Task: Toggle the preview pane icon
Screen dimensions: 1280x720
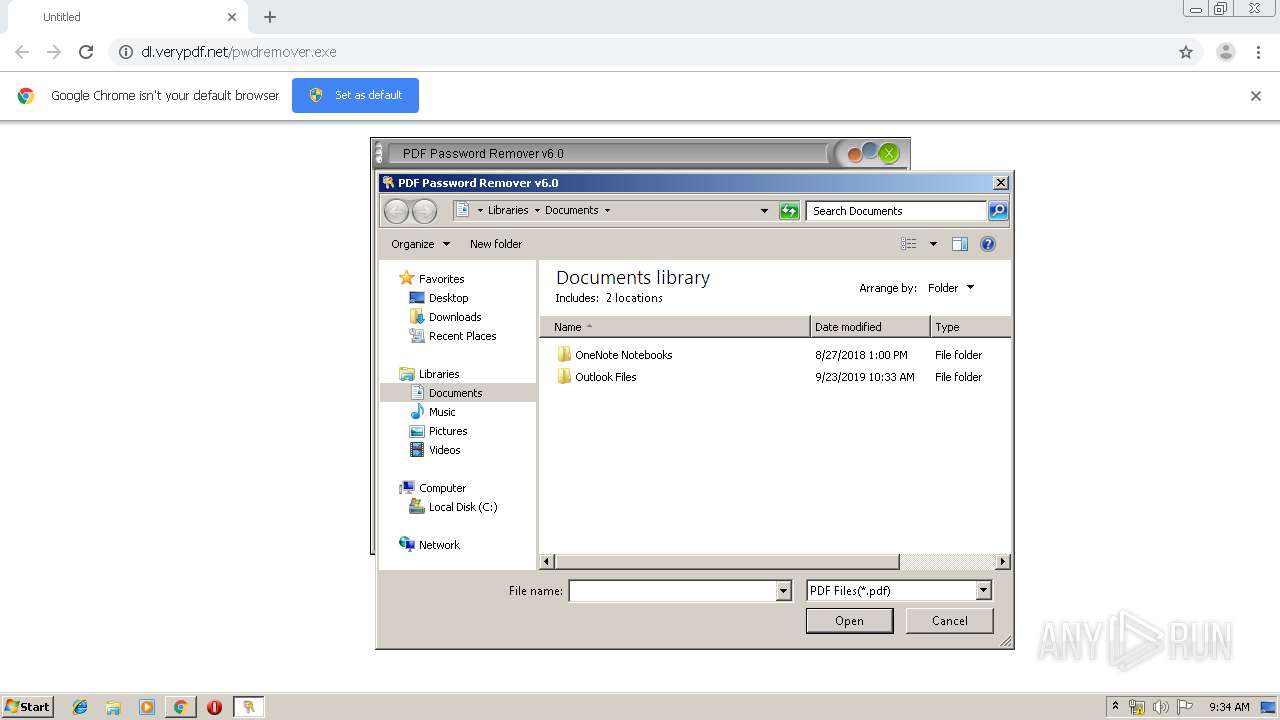Action: [960, 244]
